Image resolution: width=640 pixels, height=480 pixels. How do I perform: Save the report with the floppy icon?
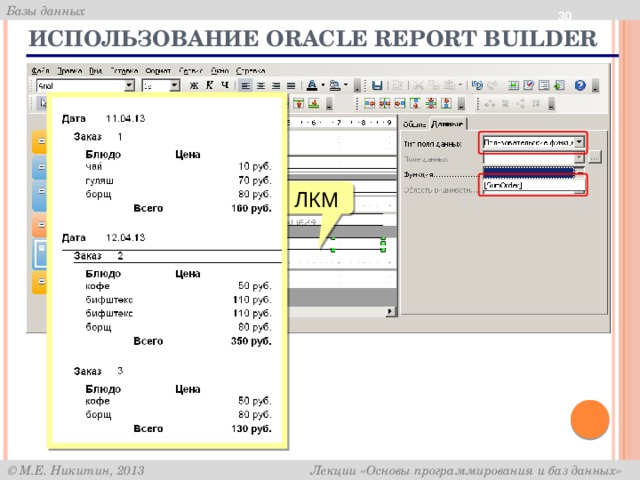[x=377, y=85]
